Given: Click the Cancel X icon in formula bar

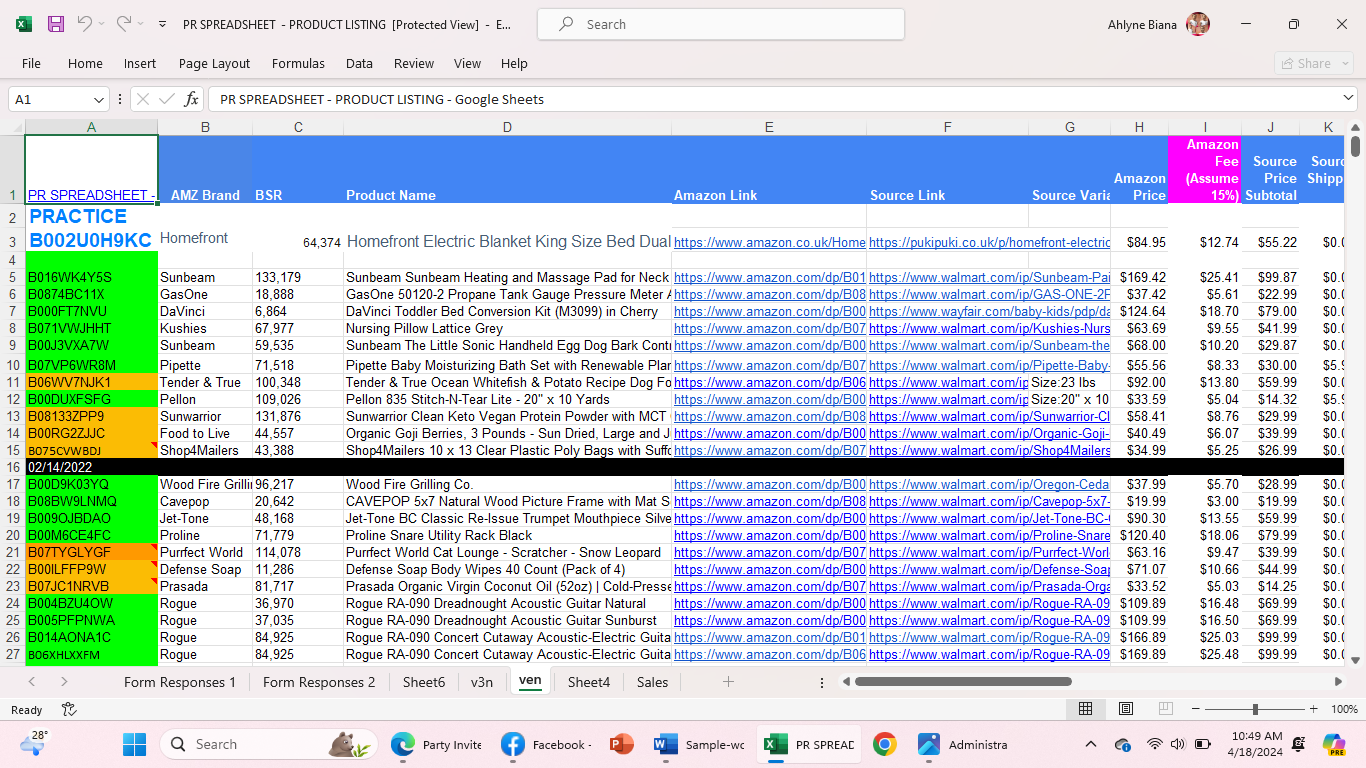Looking at the screenshot, I should (142, 99).
